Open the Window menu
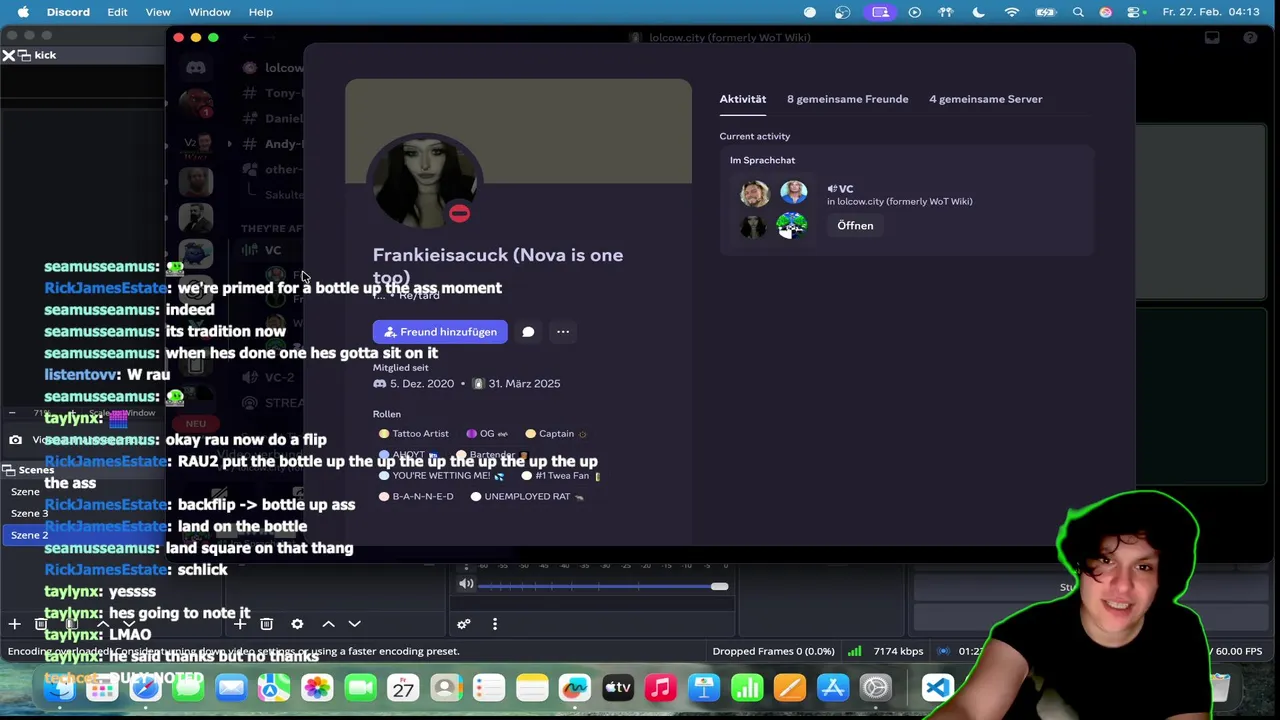1280x720 pixels. [x=210, y=12]
